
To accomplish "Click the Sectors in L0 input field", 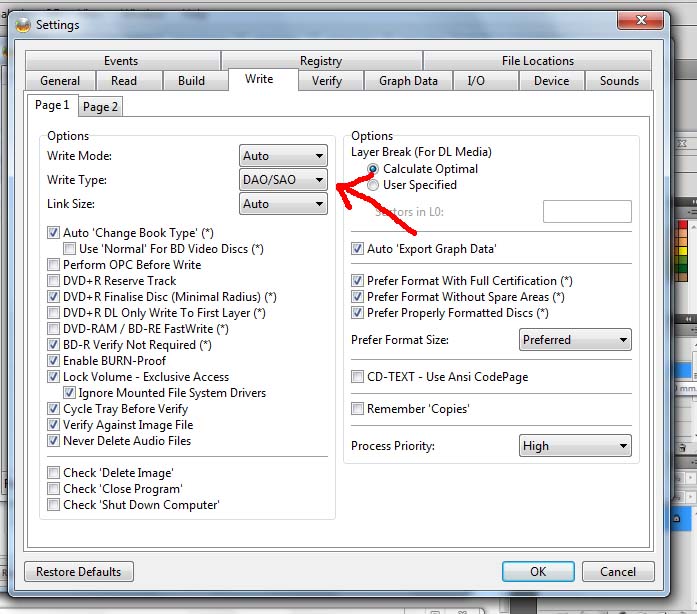I will (x=587, y=211).
